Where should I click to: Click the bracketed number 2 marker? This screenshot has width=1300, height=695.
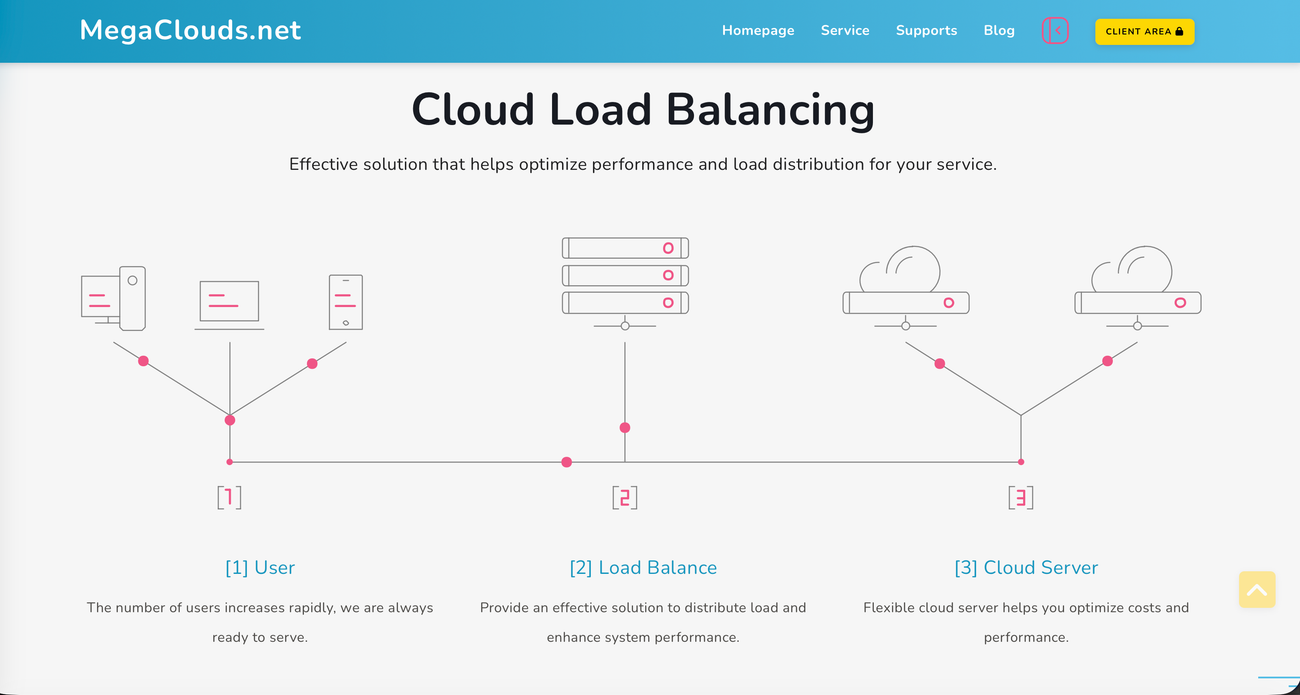coord(625,497)
